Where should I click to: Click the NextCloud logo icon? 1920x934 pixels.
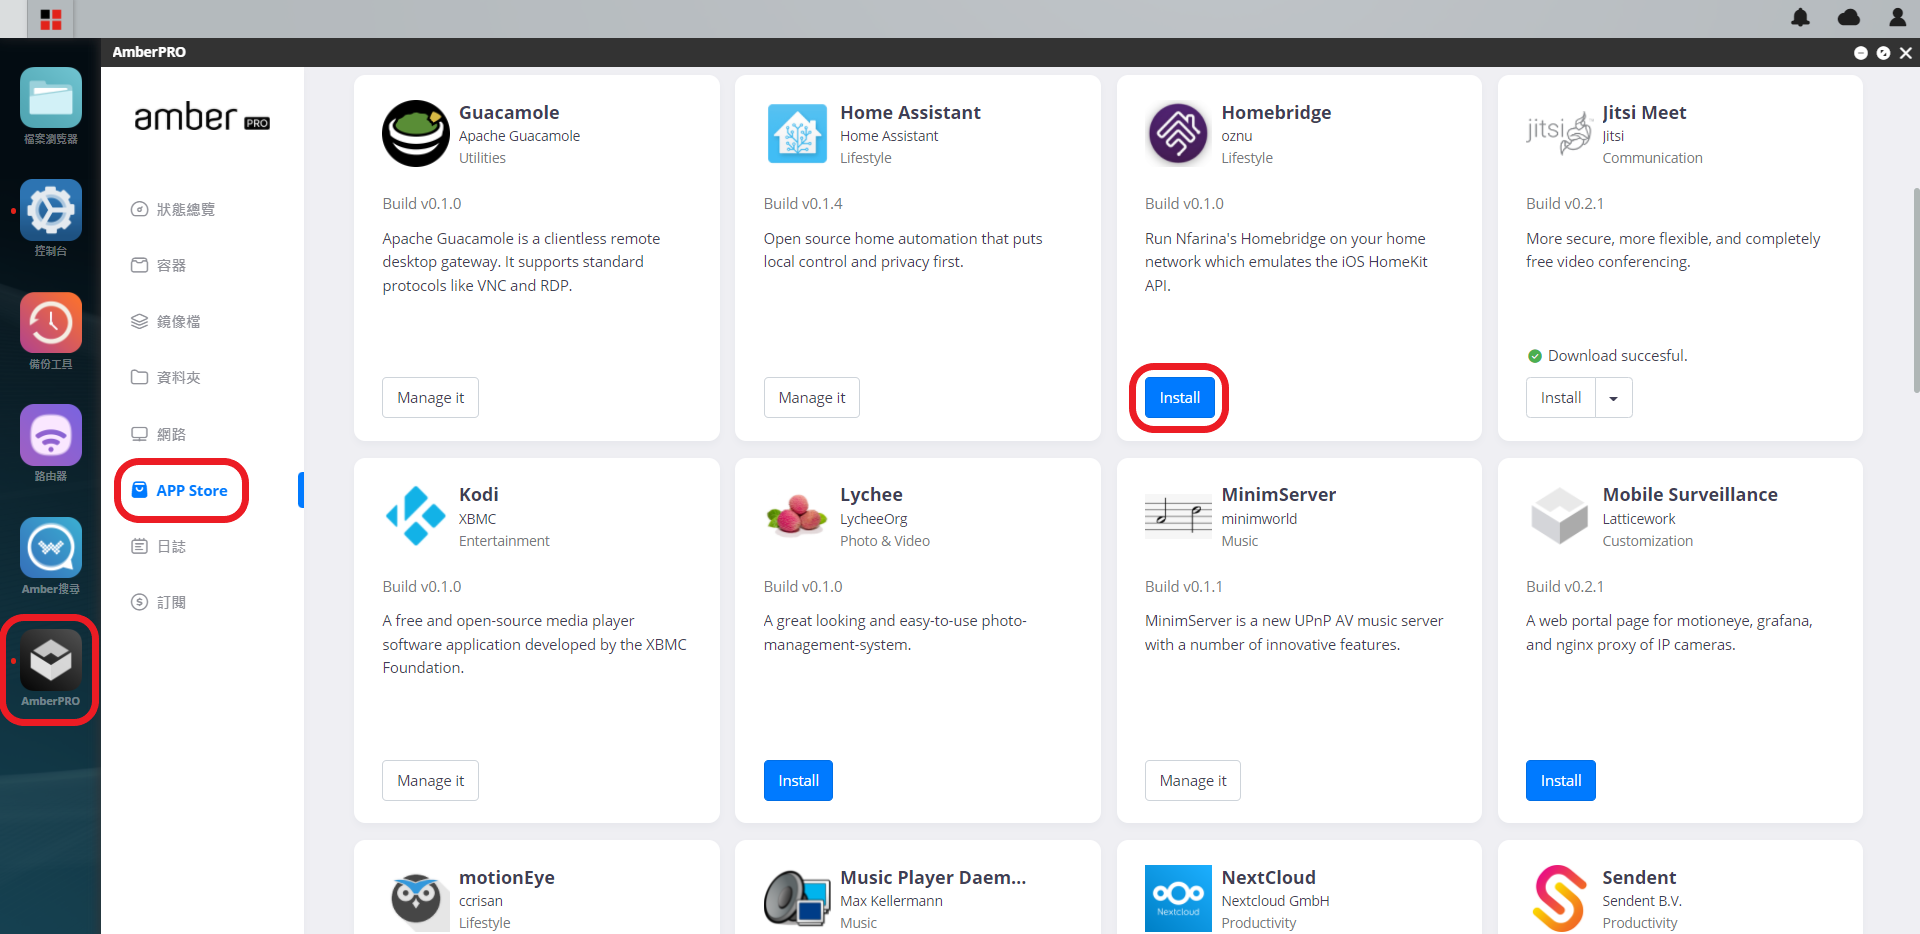tap(1178, 899)
